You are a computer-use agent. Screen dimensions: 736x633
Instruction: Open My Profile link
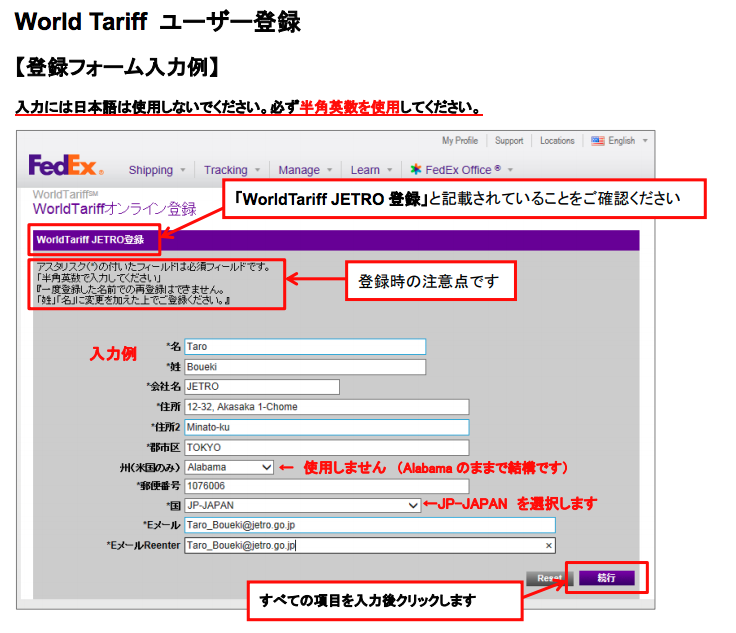[460, 141]
